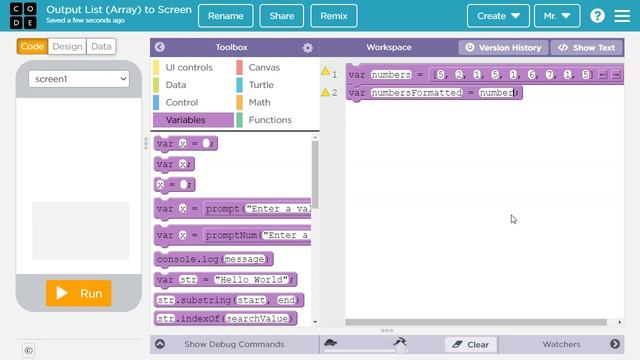The width and height of the screenshot is (640, 360).
Task: Select UI controls toolbox category
Action: 193,67
